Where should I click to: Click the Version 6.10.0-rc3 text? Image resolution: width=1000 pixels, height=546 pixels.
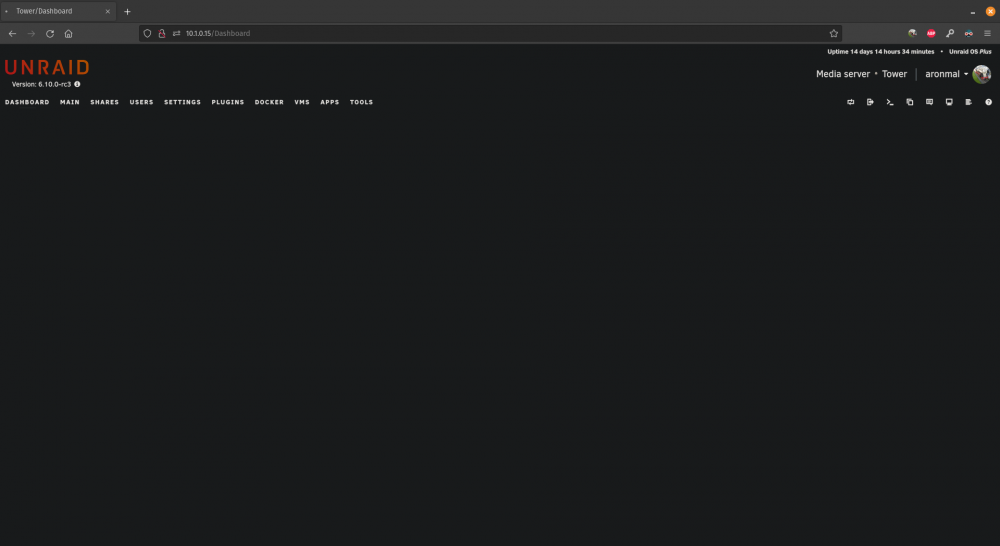(x=41, y=84)
